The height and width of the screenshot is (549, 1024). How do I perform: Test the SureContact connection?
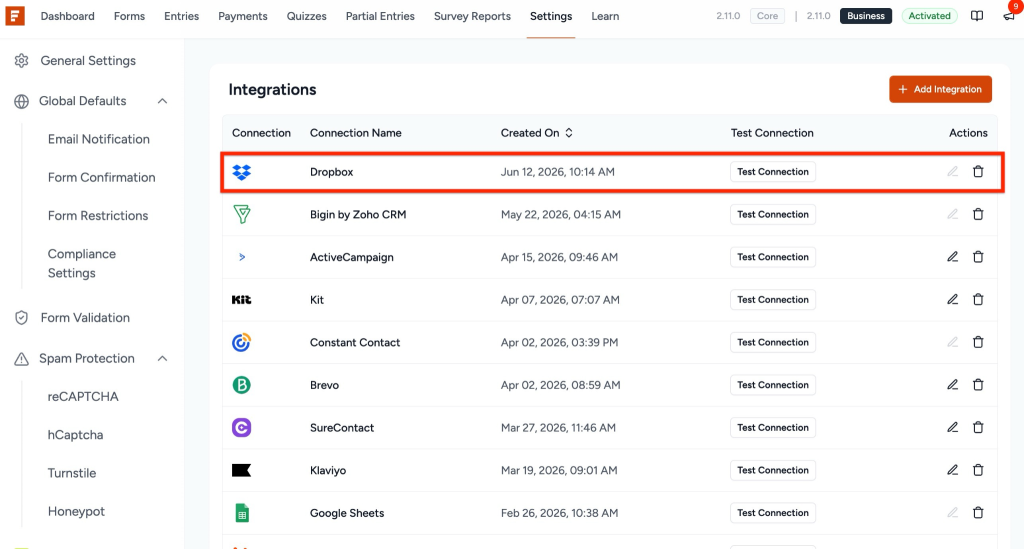click(773, 428)
